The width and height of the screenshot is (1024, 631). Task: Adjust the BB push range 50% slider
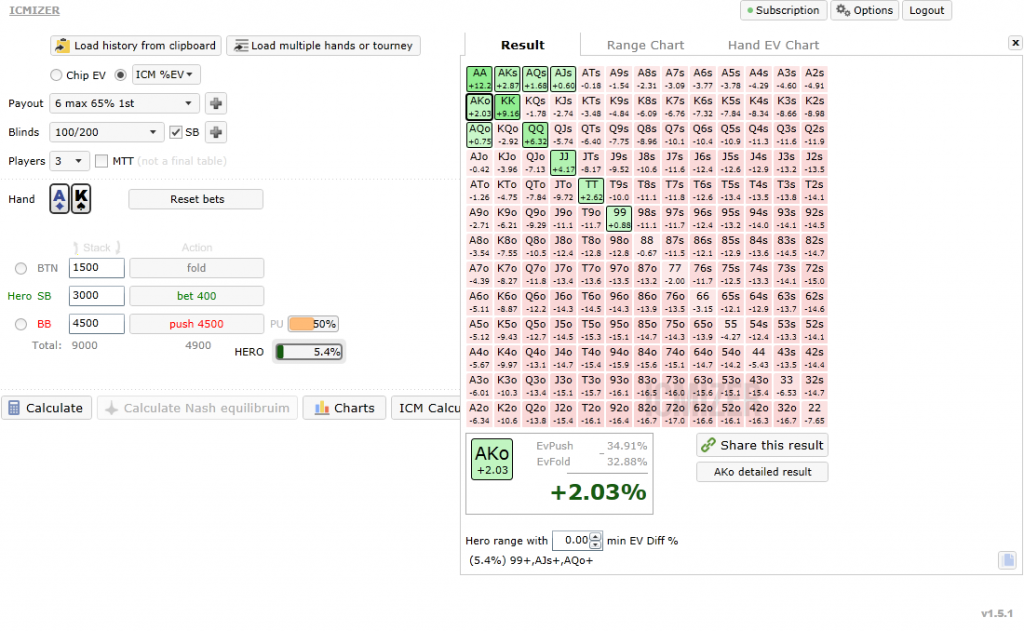[313, 324]
